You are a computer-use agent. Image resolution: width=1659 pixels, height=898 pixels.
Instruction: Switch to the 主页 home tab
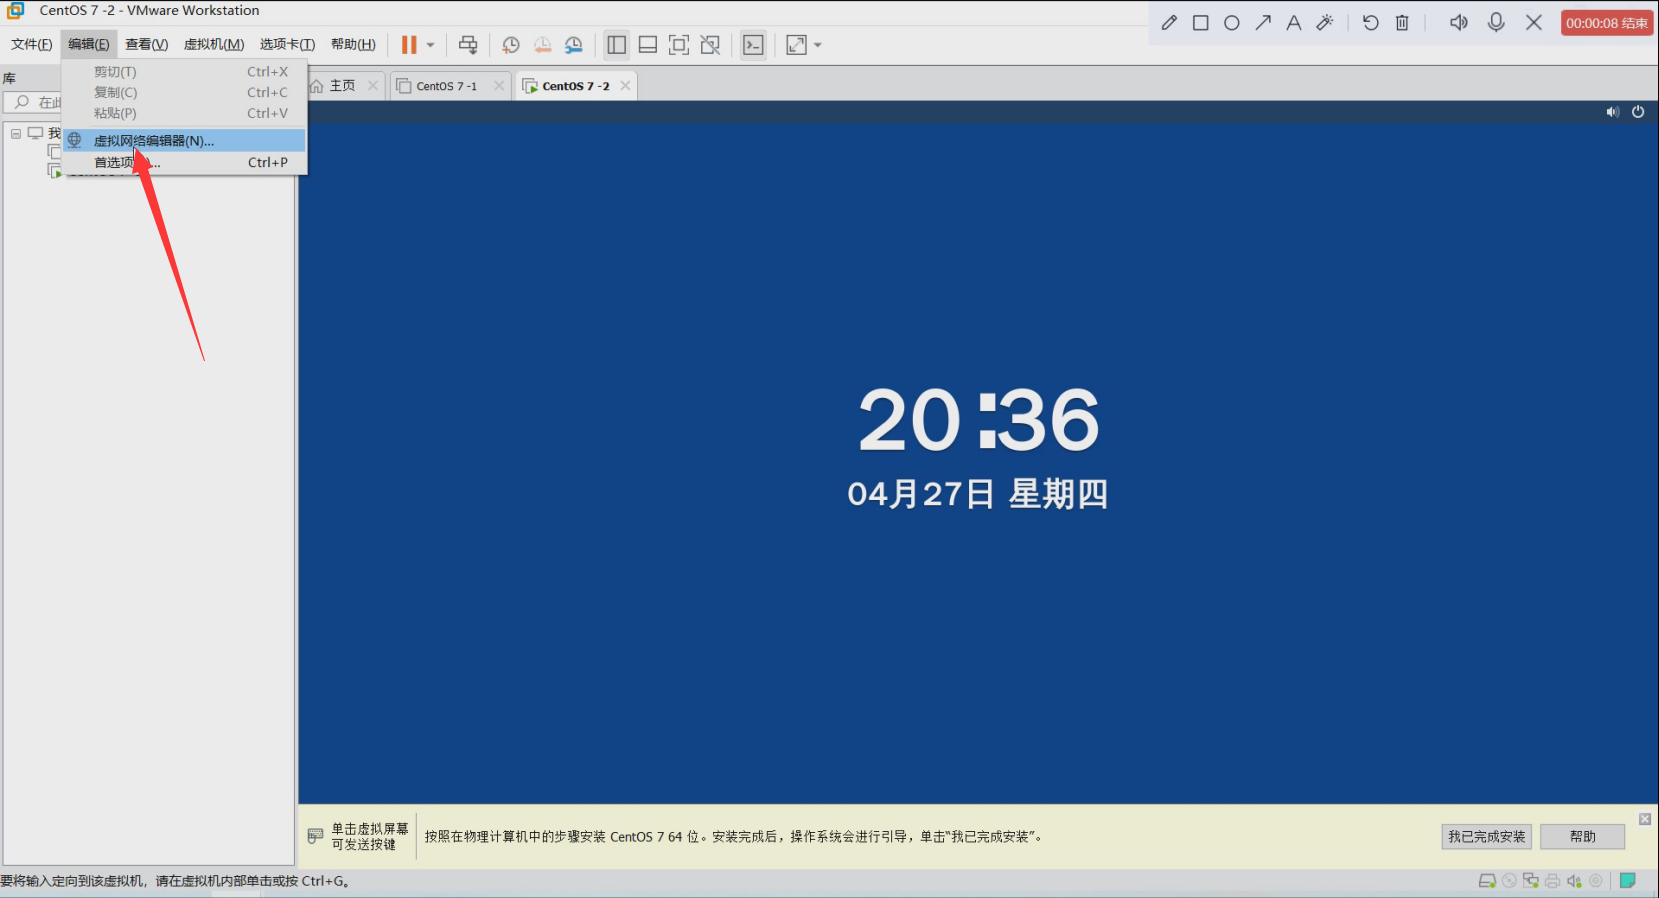[342, 86]
